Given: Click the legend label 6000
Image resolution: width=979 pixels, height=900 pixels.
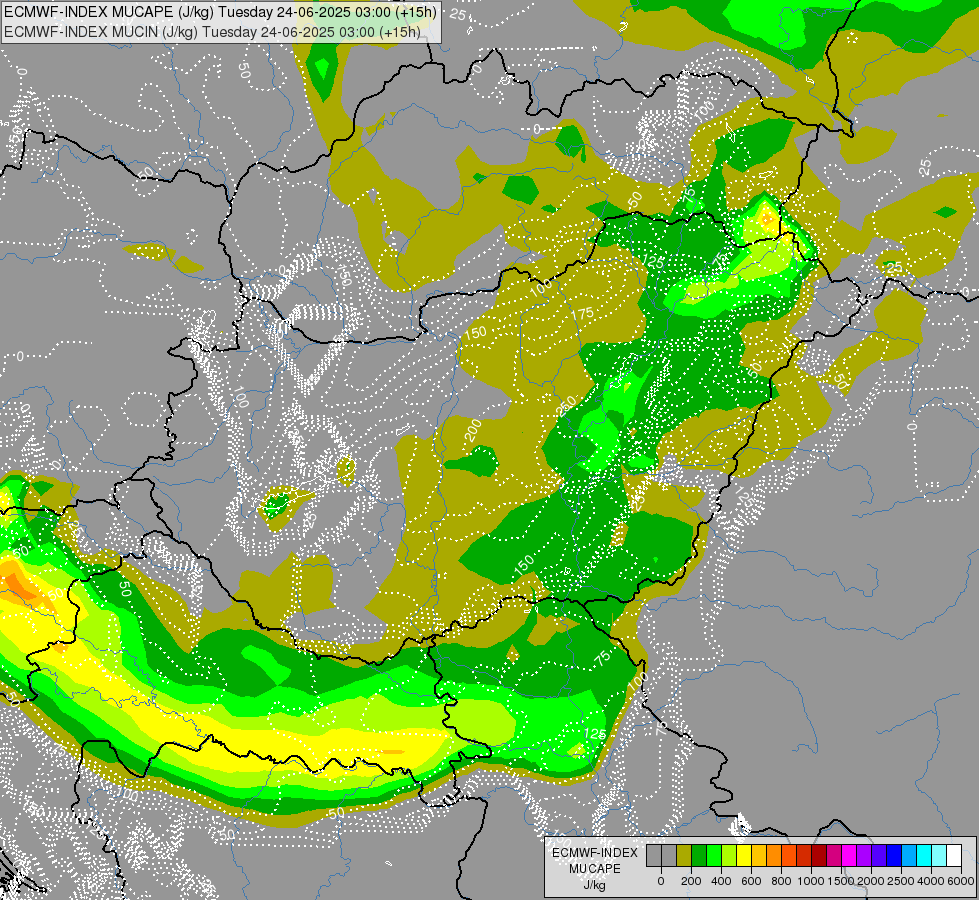Looking at the screenshot, I should [x=961, y=881].
